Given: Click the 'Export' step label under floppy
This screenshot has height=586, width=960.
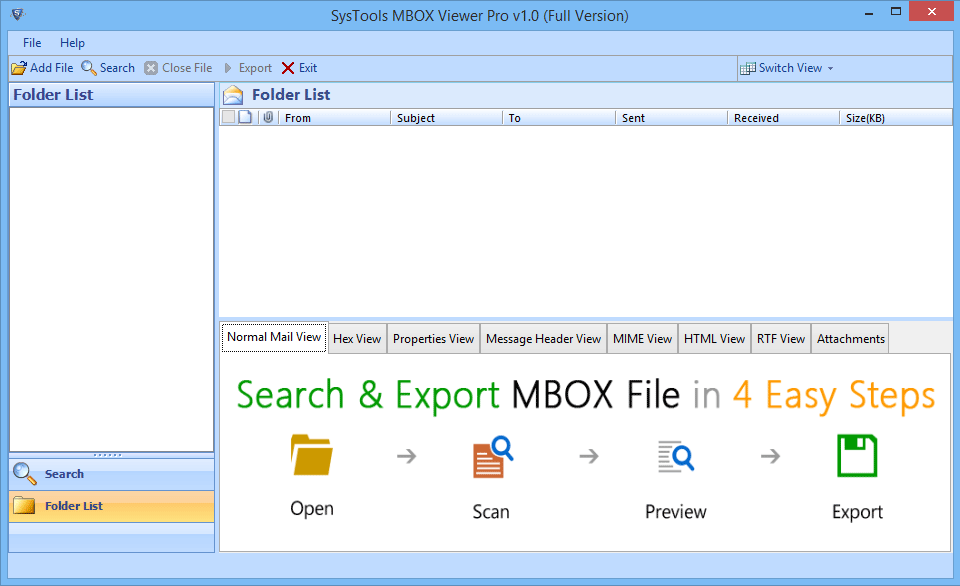Looking at the screenshot, I should click(x=857, y=511).
